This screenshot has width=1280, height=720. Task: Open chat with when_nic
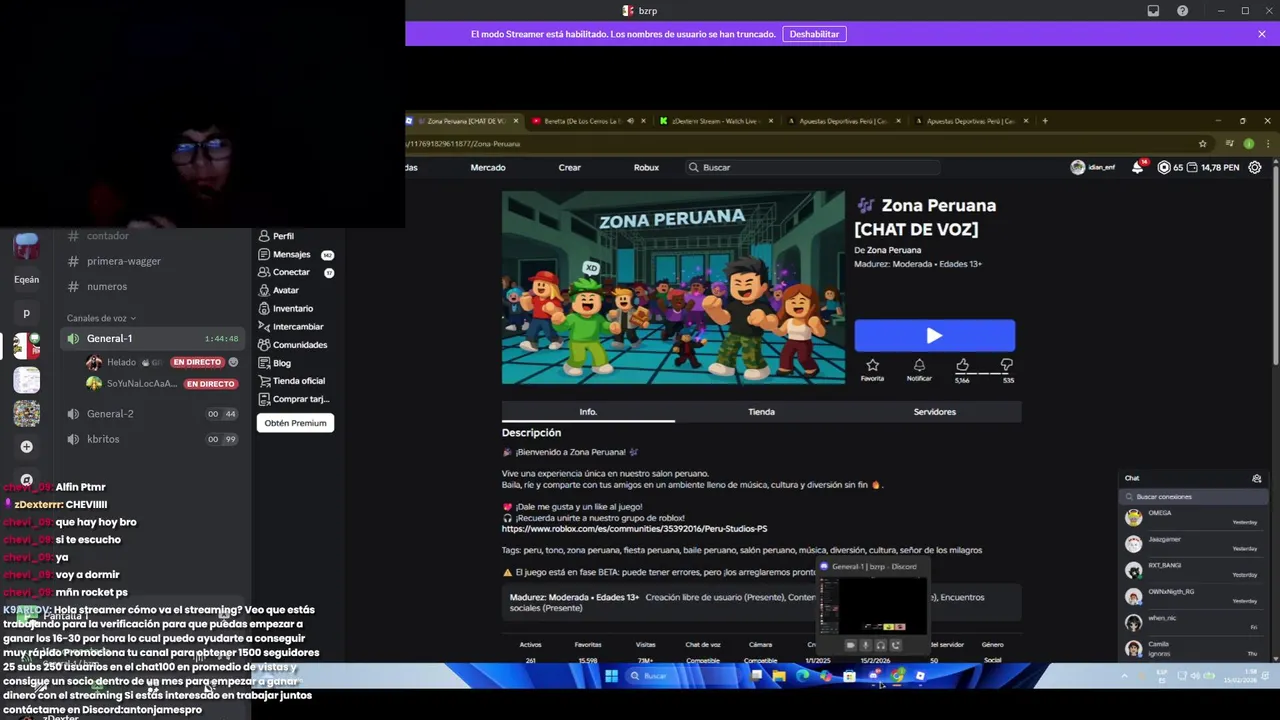1192,623
